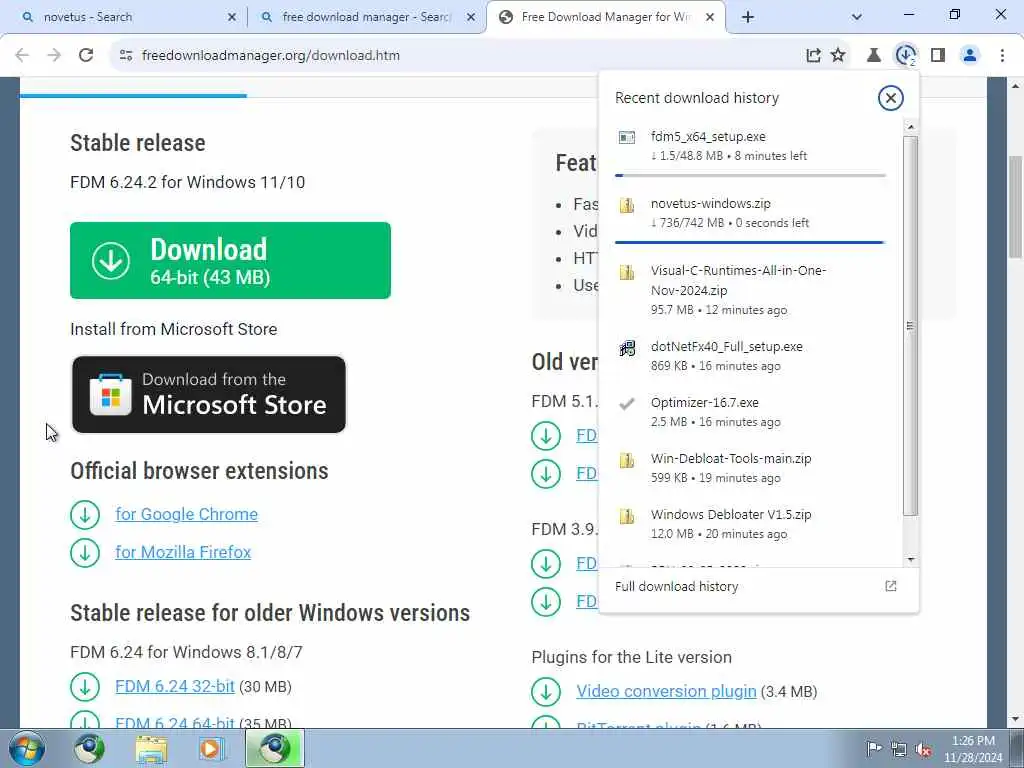Open the dotNetFx40_Full_setup.exe download entry
1024x768 pixels.
pyautogui.click(x=750, y=356)
